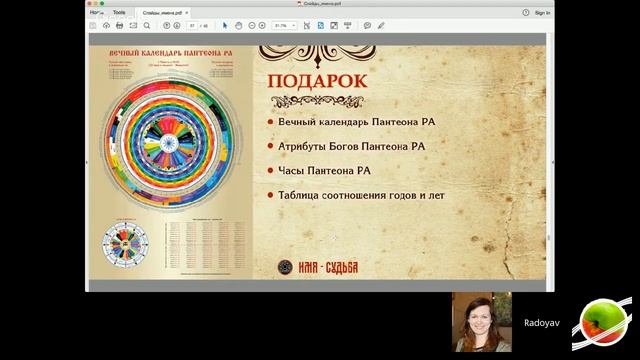Click Таблица соотношения годов и лет
The image size is (640, 360).
tap(361, 195)
